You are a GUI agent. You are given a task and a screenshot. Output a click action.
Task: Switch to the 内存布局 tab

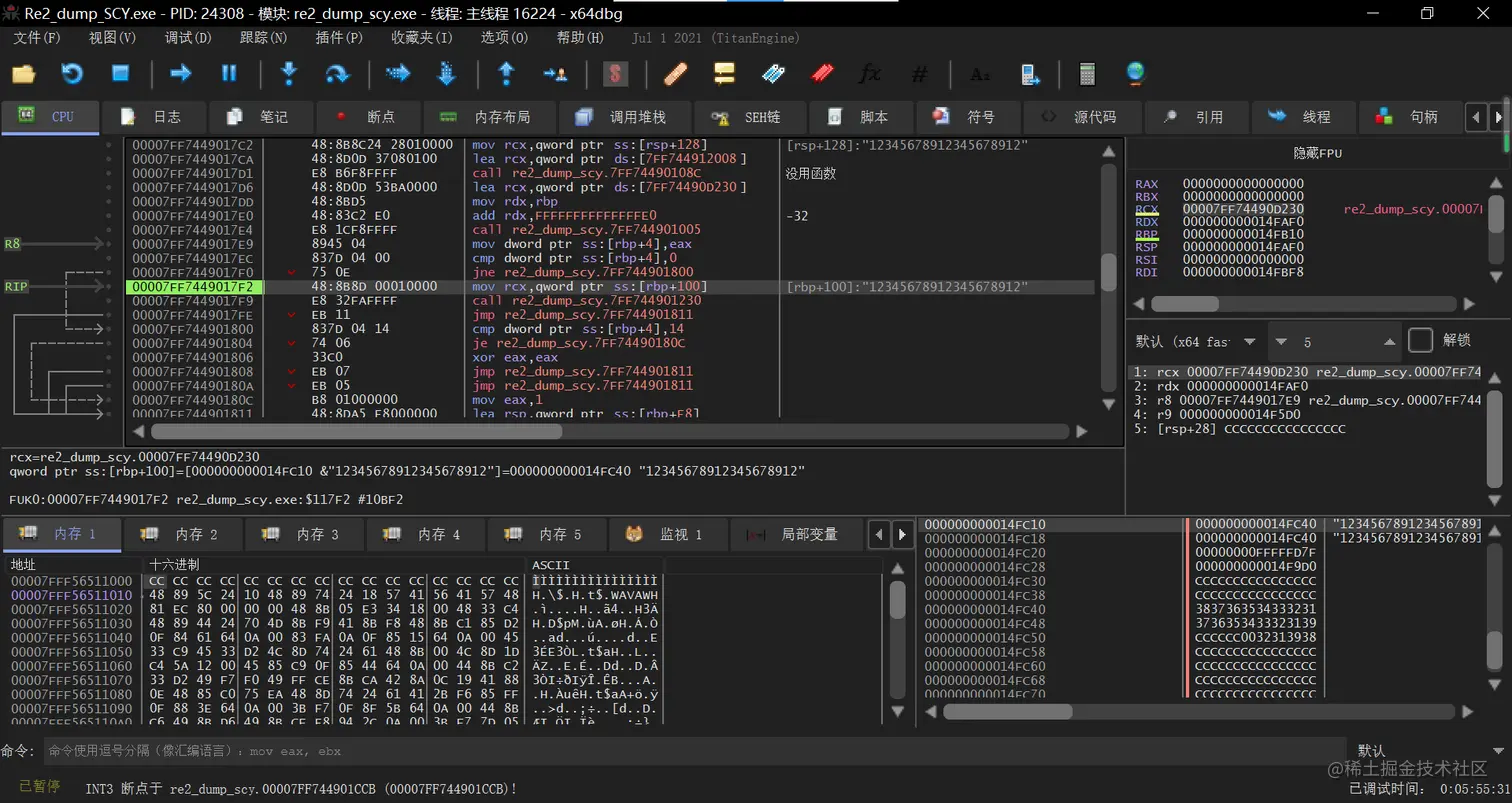tap(489, 117)
